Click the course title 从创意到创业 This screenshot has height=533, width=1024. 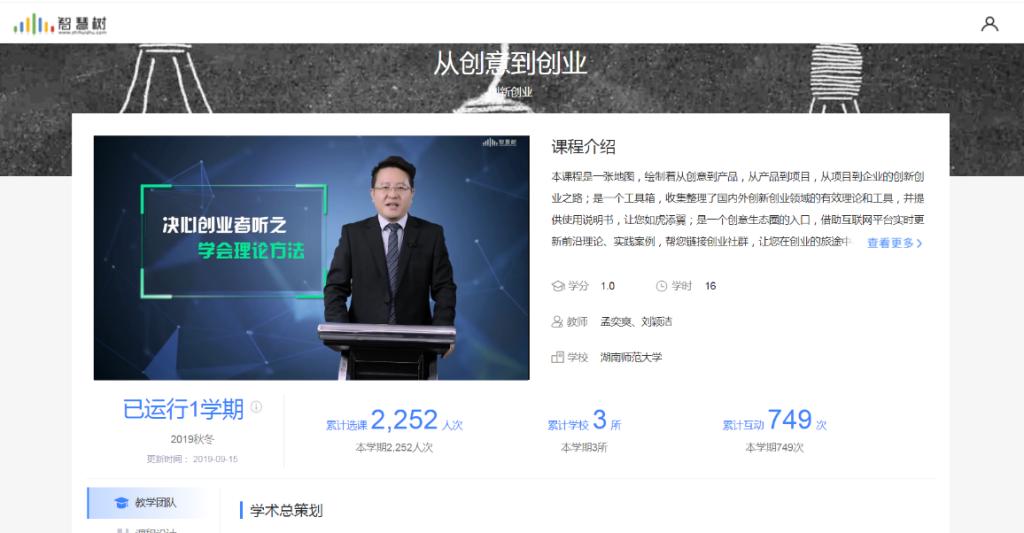click(x=511, y=63)
